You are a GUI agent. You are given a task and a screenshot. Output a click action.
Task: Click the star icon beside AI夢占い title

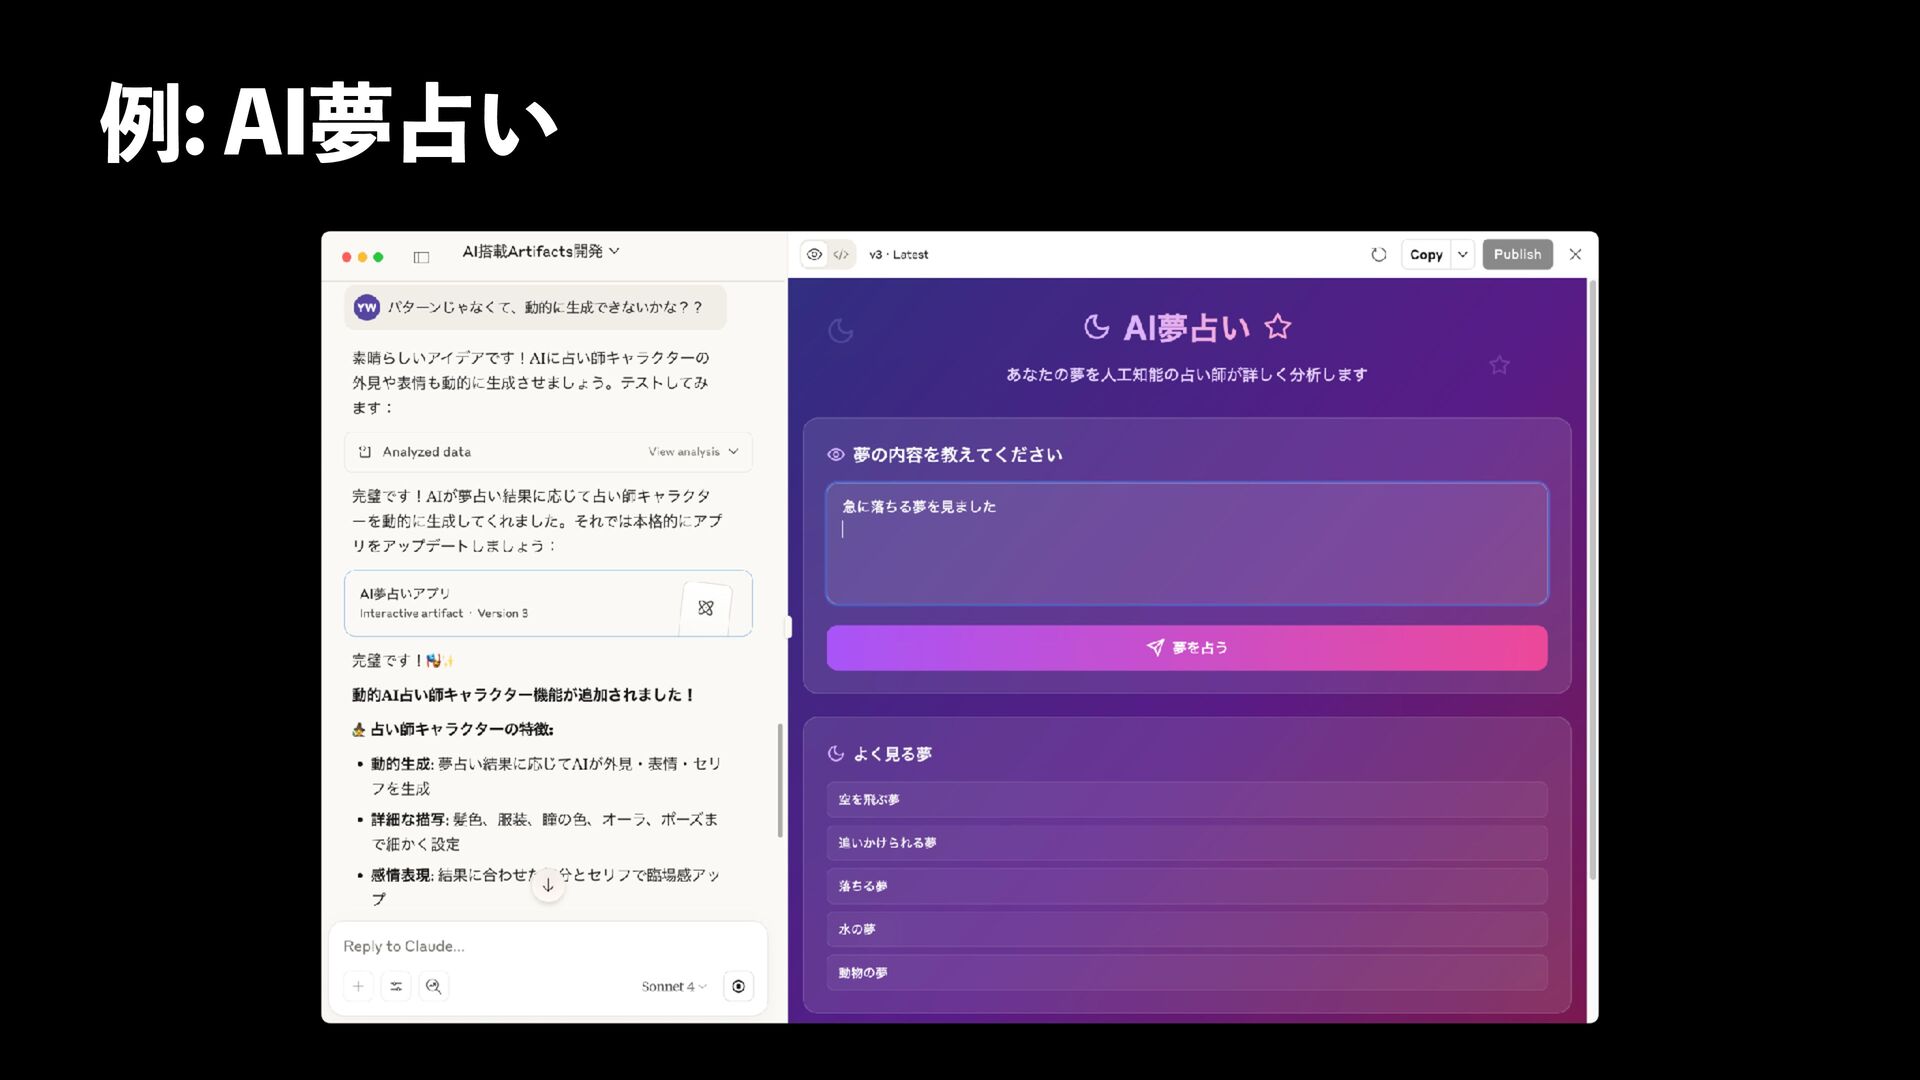pyautogui.click(x=1278, y=327)
